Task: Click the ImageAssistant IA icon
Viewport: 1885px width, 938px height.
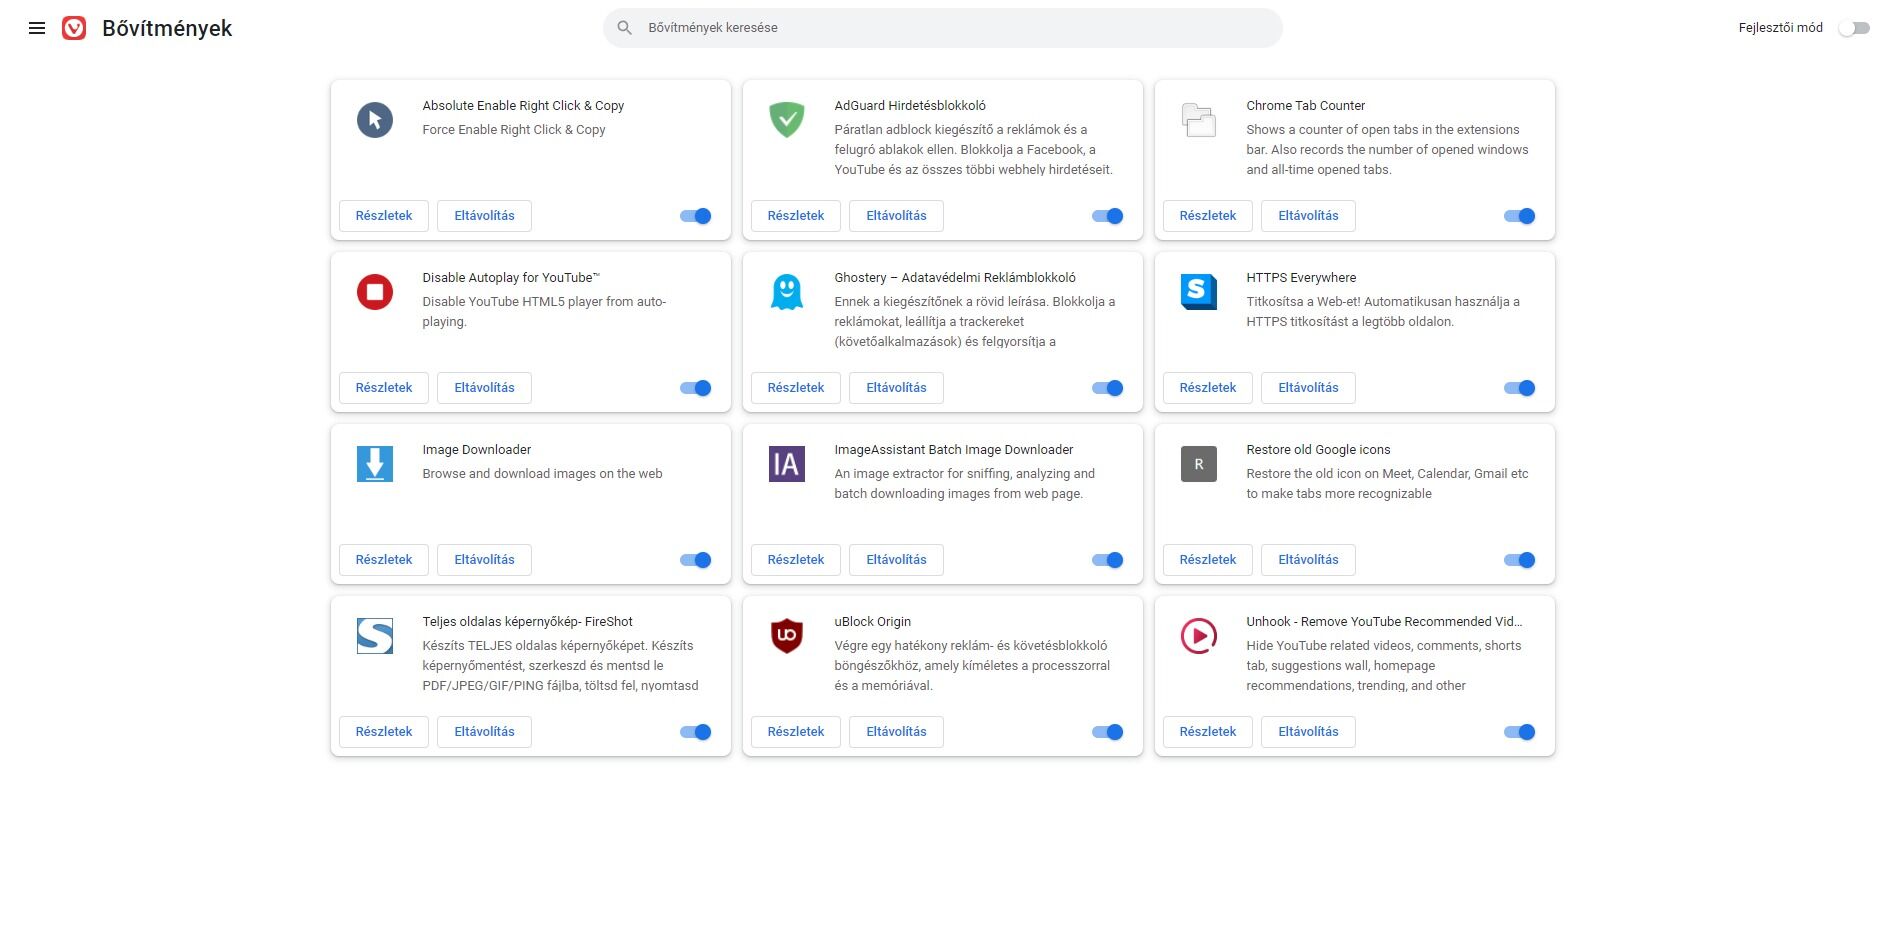Action: point(787,464)
